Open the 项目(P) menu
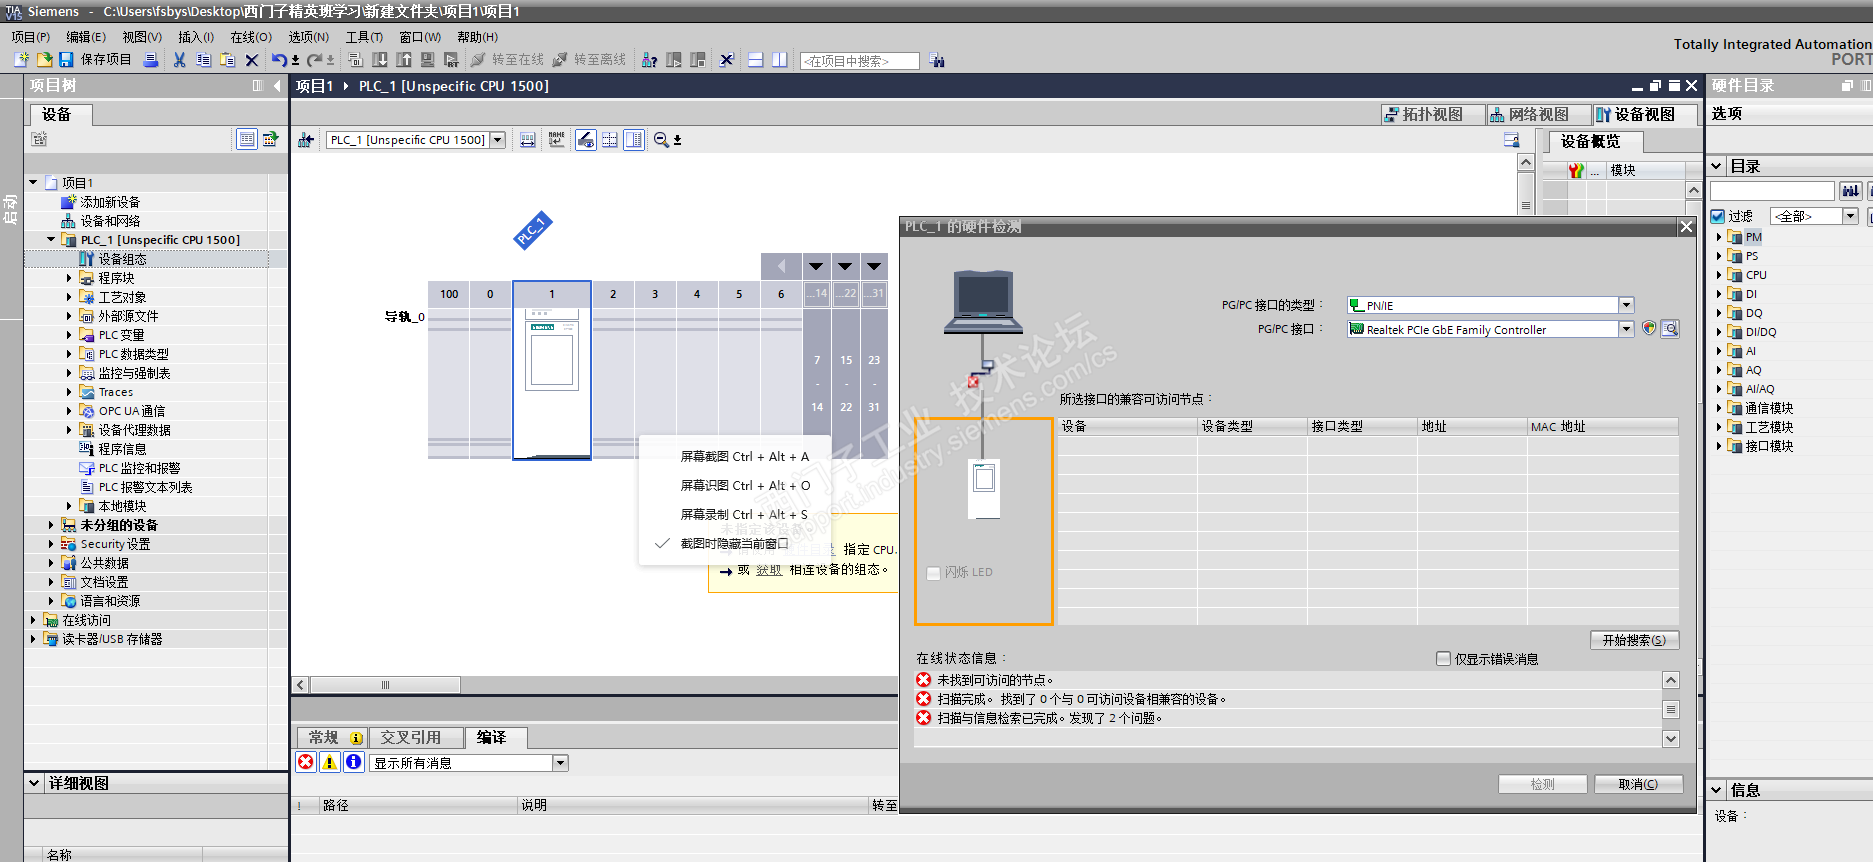The height and width of the screenshot is (862, 1873). pyautogui.click(x=31, y=37)
